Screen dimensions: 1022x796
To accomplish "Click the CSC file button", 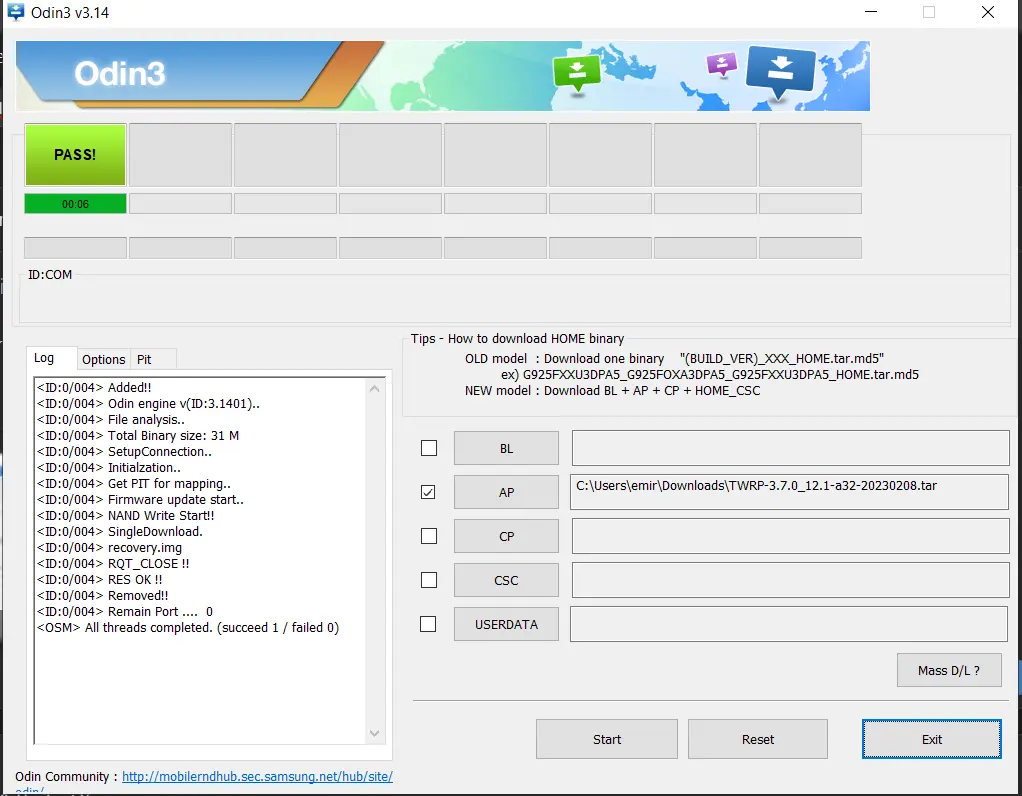I will coord(506,580).
